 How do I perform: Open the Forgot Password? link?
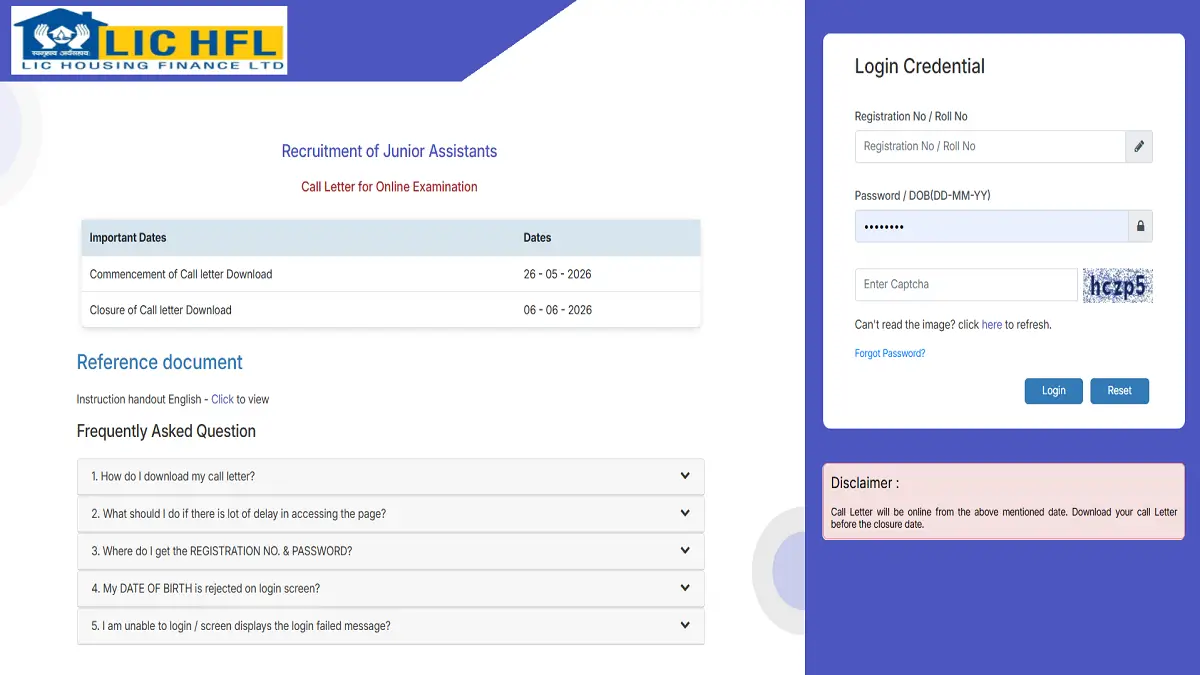(x=890, y=353)
